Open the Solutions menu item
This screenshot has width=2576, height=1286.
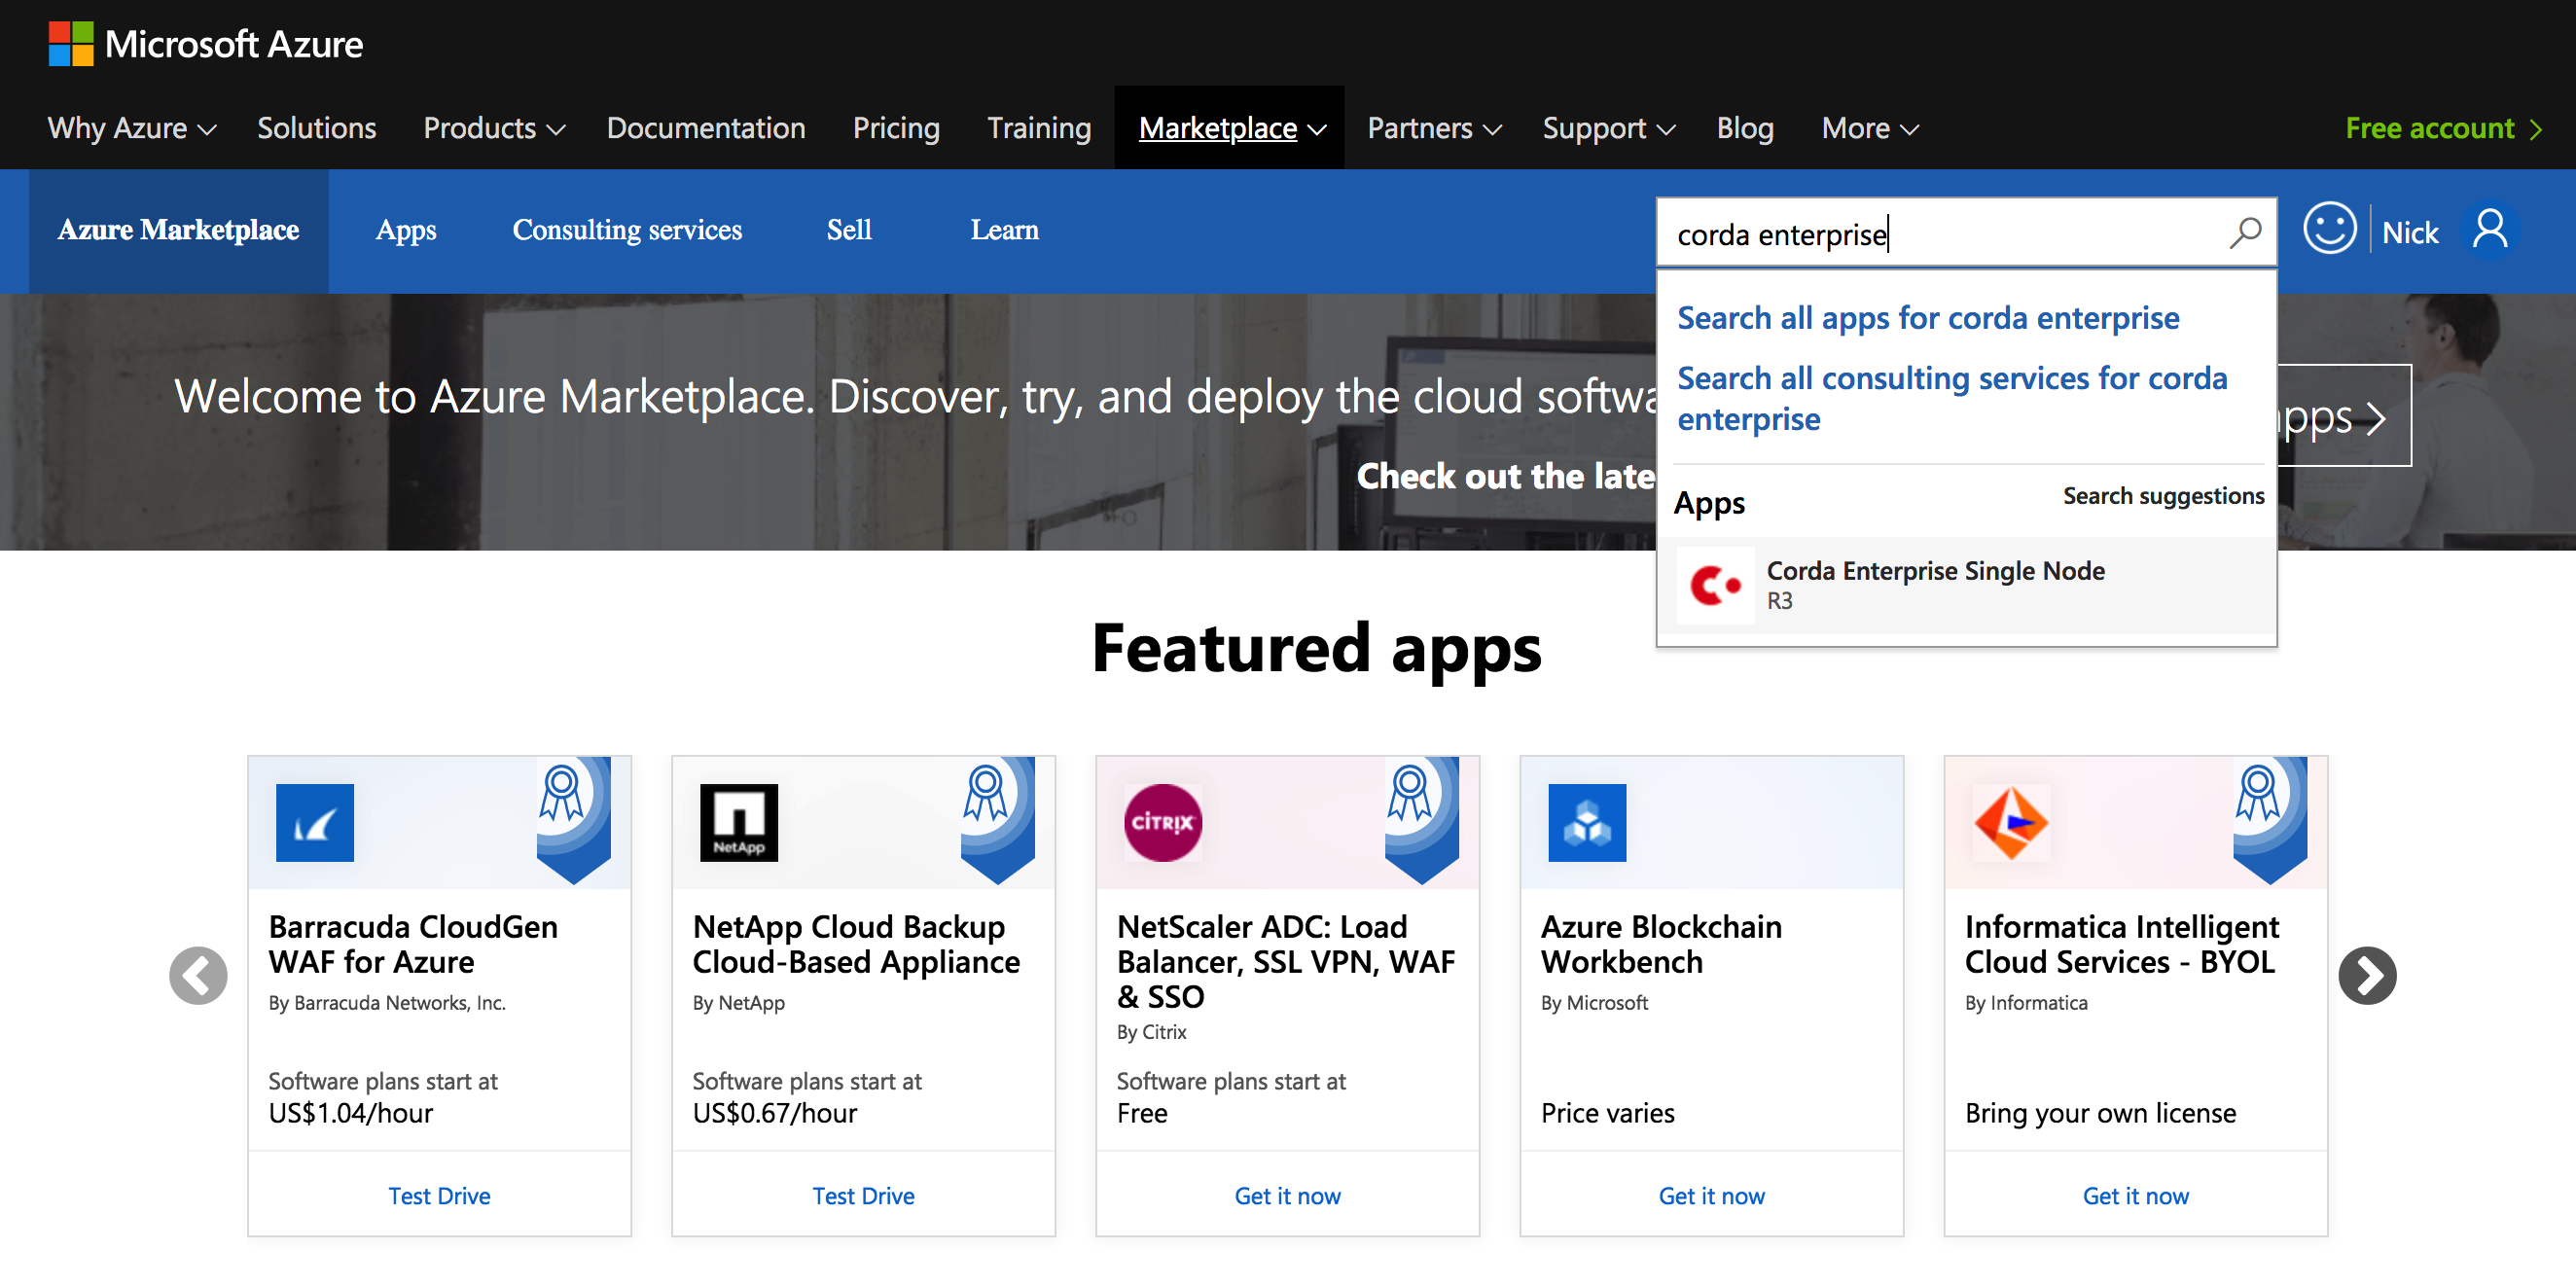316,128
